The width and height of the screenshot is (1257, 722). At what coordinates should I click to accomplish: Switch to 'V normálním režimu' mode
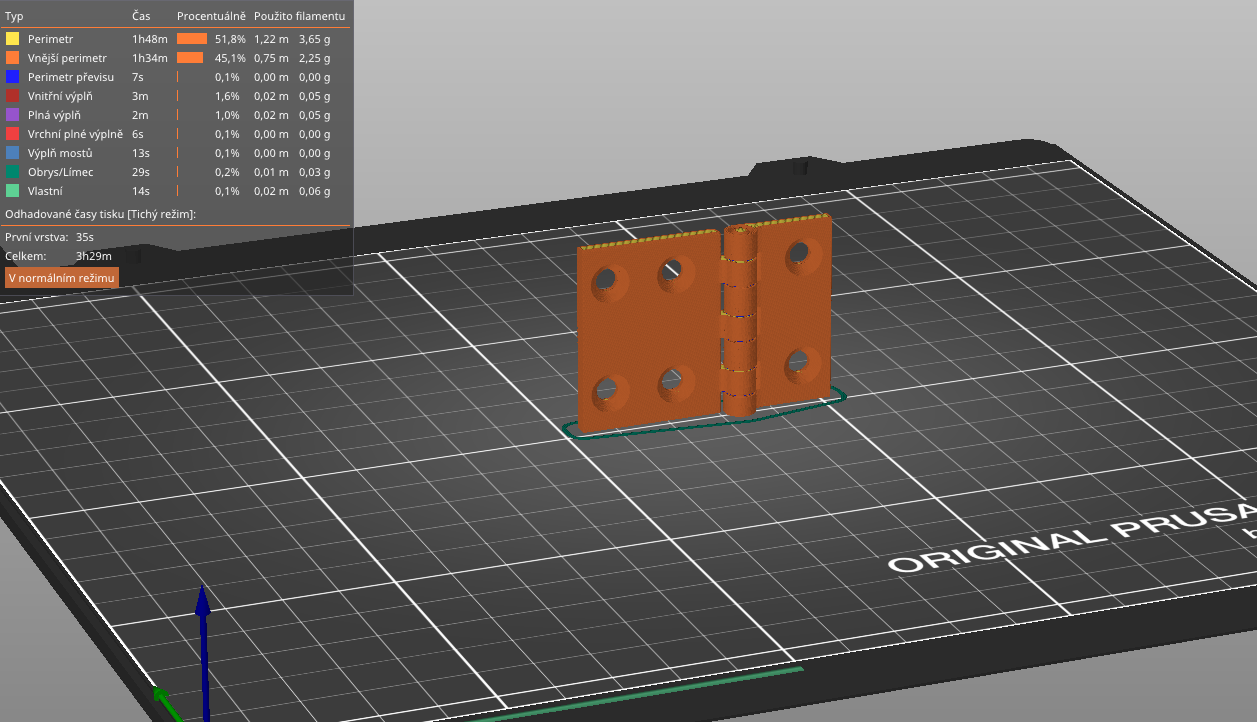pos(62,277)
